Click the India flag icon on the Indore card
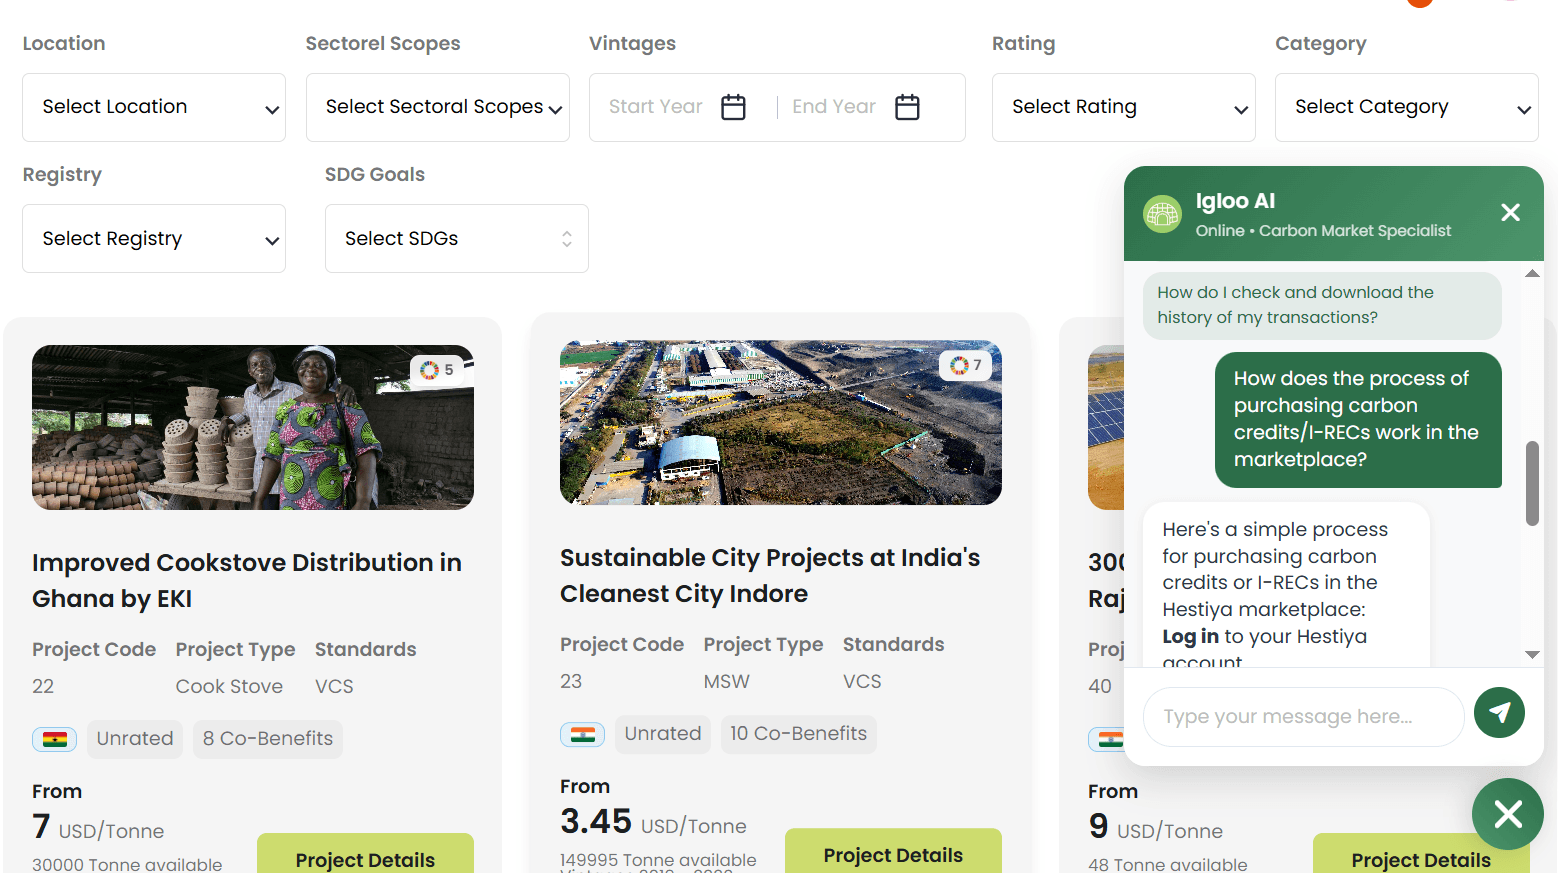The width and height of the screenshot is (1558, 873). point(582,734)
